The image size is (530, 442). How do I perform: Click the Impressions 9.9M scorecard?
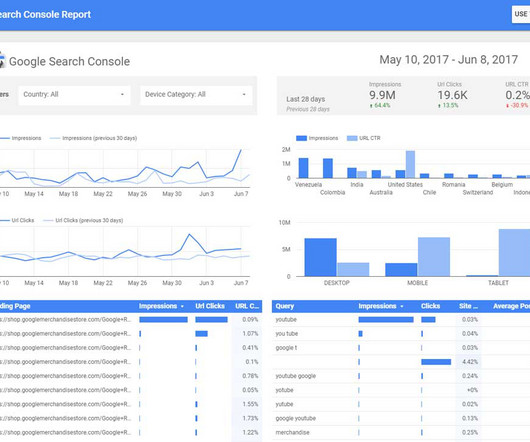coord(385,95)
